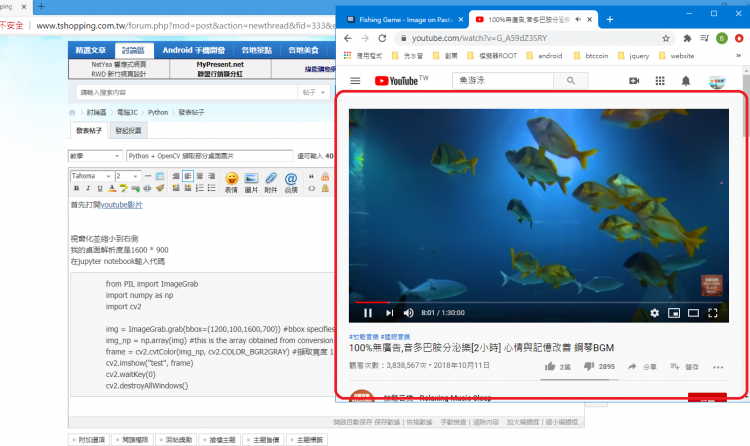750x446 pixels.
Task: Open YouTube notifications bell
Action: click(686, 81)
